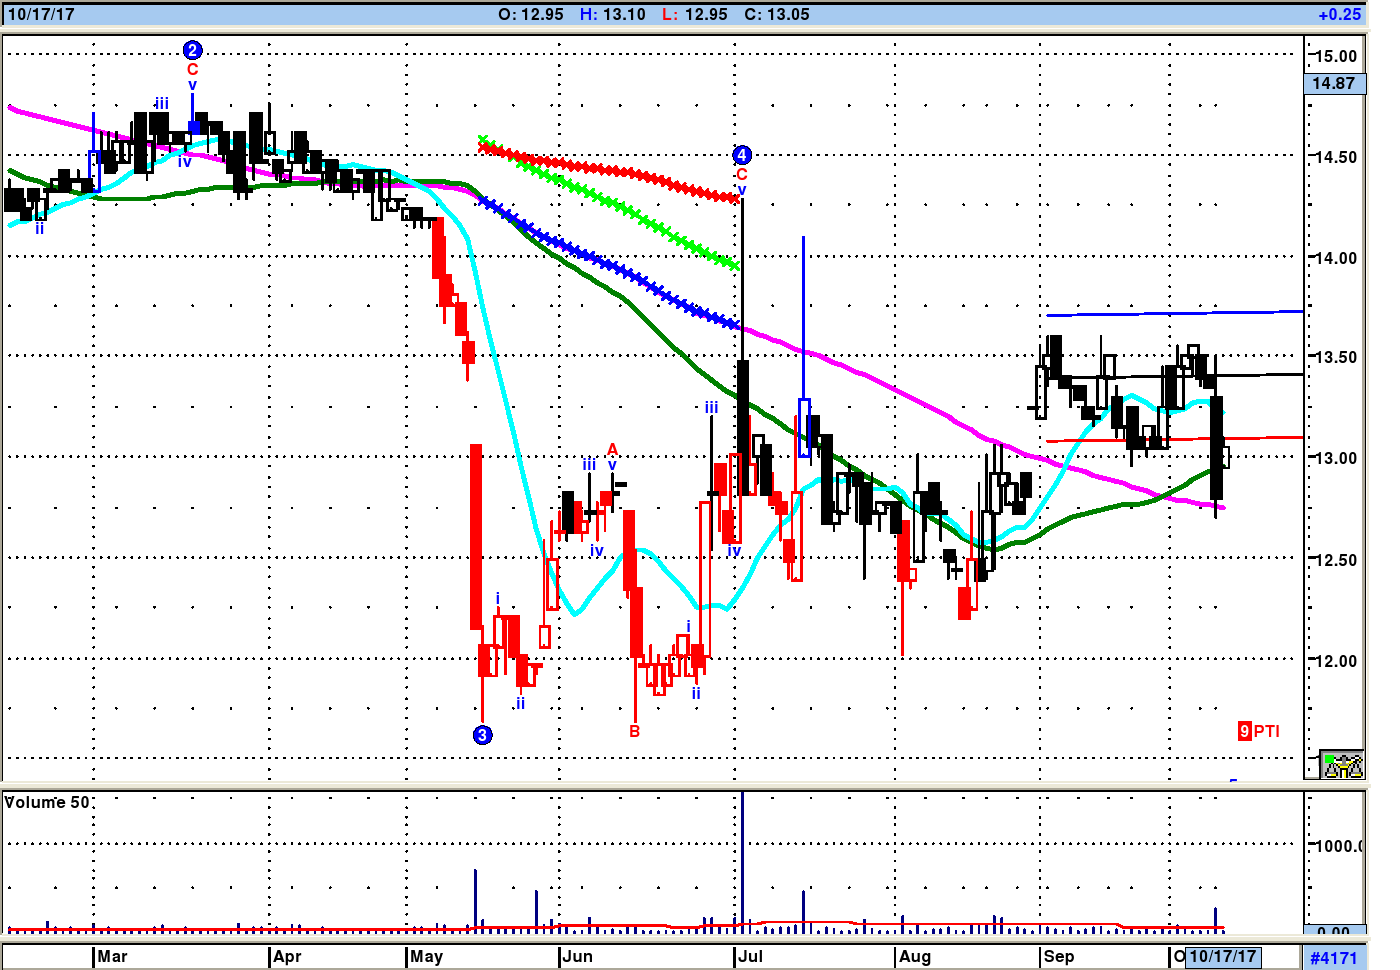Select the circled wave 3 marker

click(x=482, y=735)
